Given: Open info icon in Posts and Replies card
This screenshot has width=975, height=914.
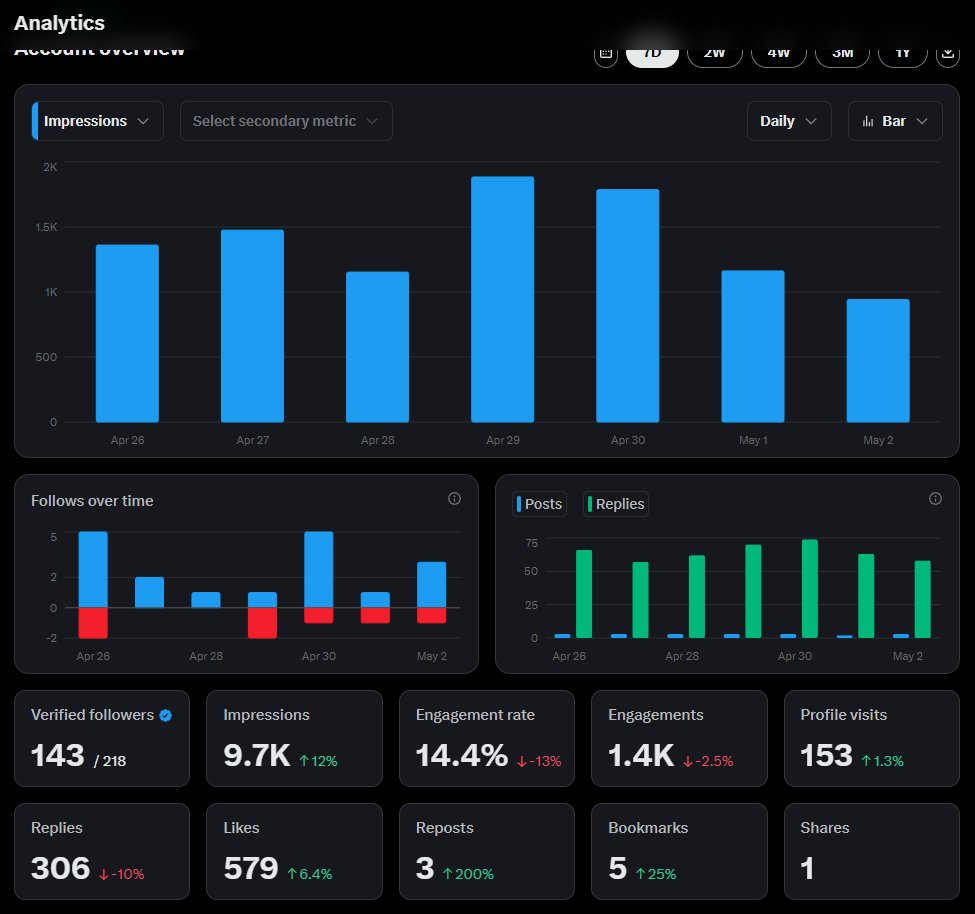Looking at the screenshot, I should (935, 499).
